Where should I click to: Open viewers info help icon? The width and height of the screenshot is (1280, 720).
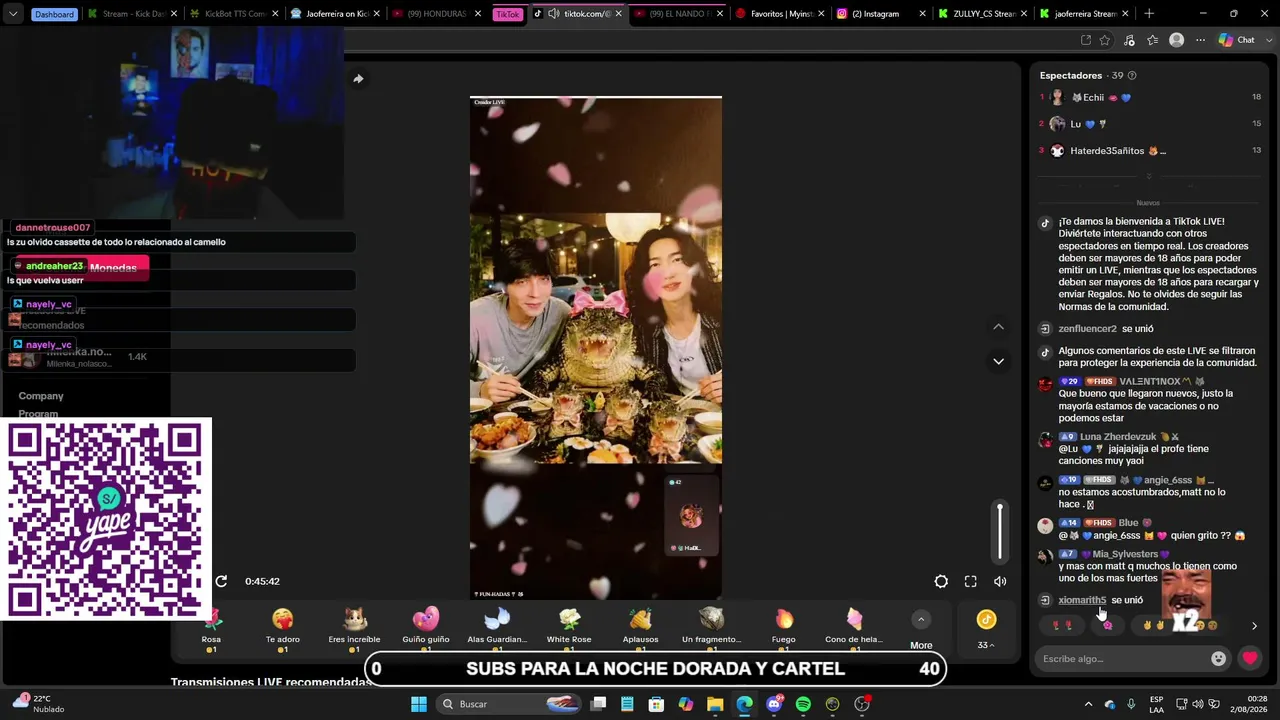click(x=1132, y=75)
